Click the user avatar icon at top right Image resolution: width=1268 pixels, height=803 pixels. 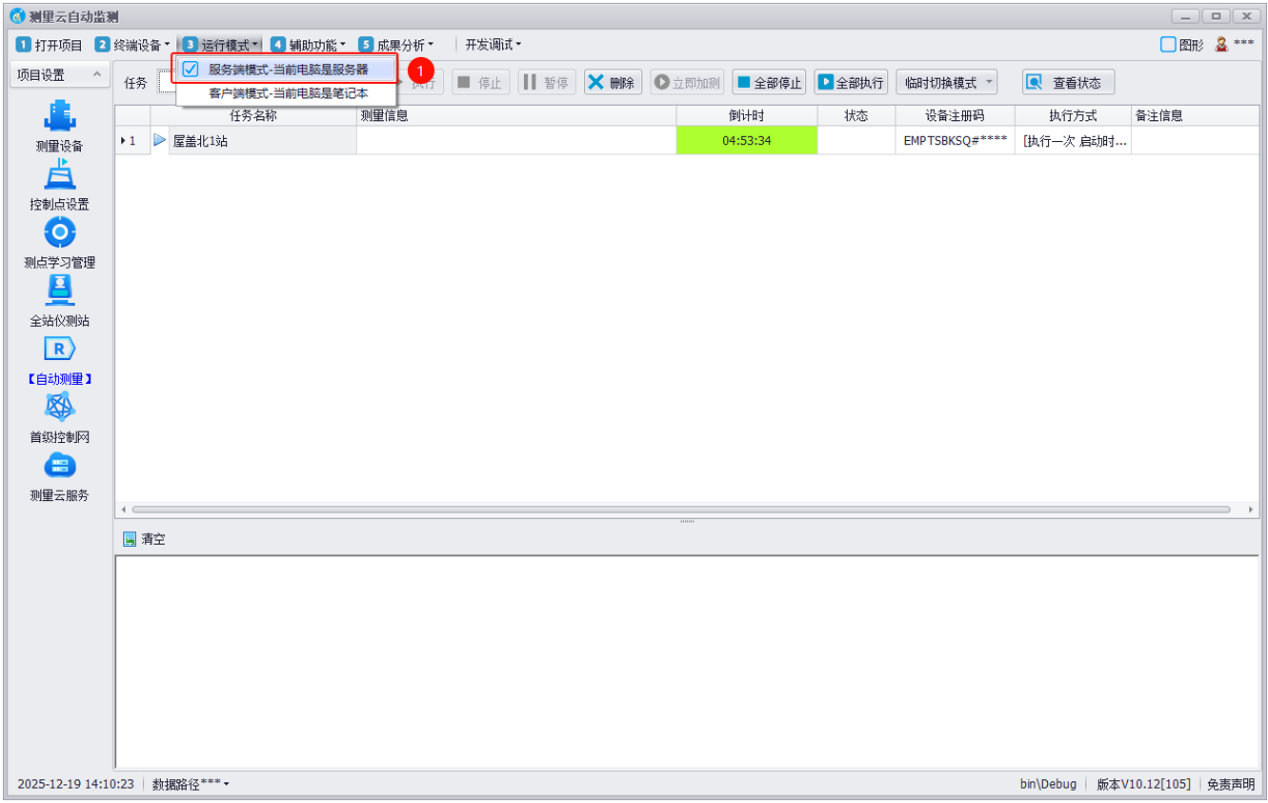point(1221,45)
